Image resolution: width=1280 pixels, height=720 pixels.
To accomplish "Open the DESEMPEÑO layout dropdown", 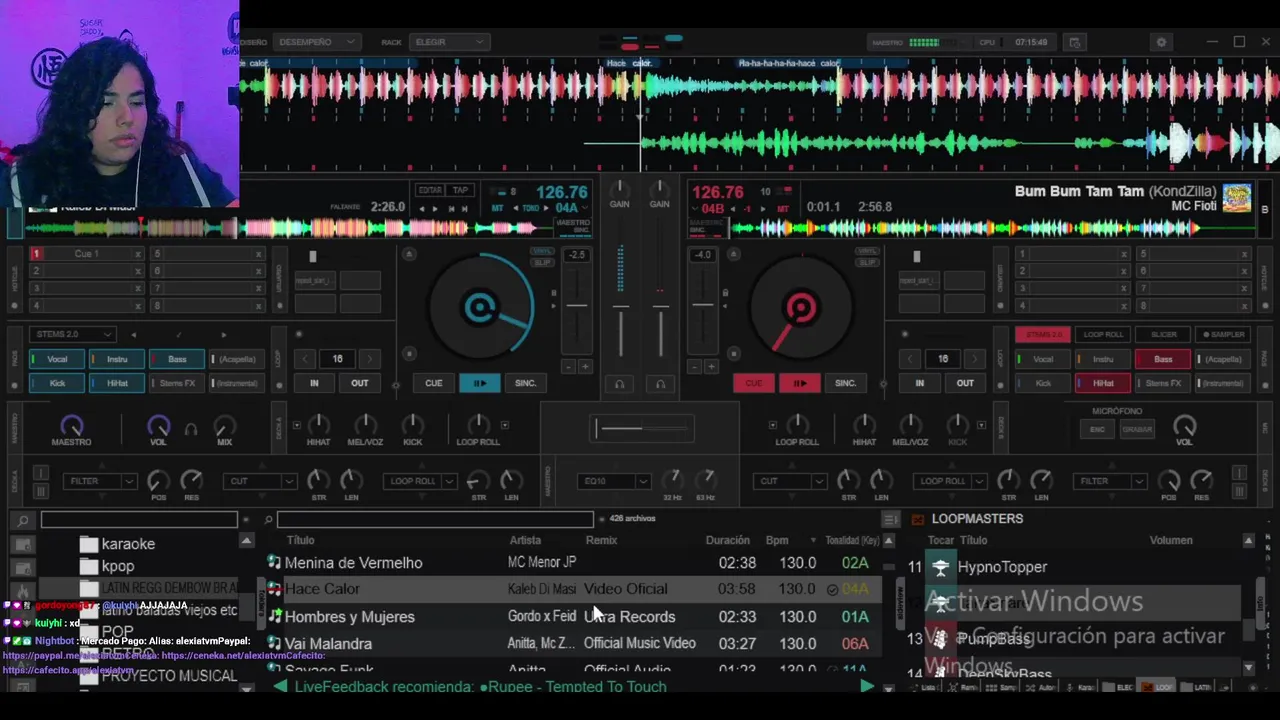I will (316, 42).
